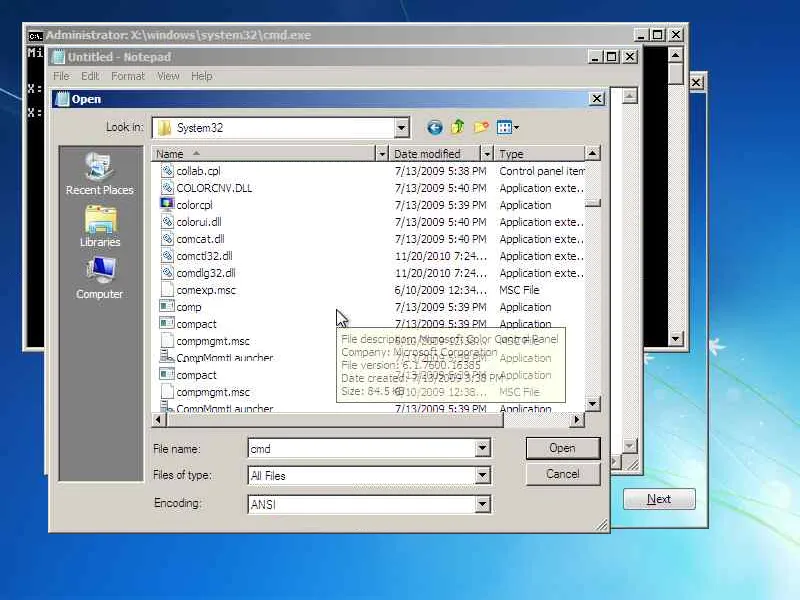This screenshot has width=800, height=600.
Task: Open Notepad's Edit menu
Action: (90, 76)
